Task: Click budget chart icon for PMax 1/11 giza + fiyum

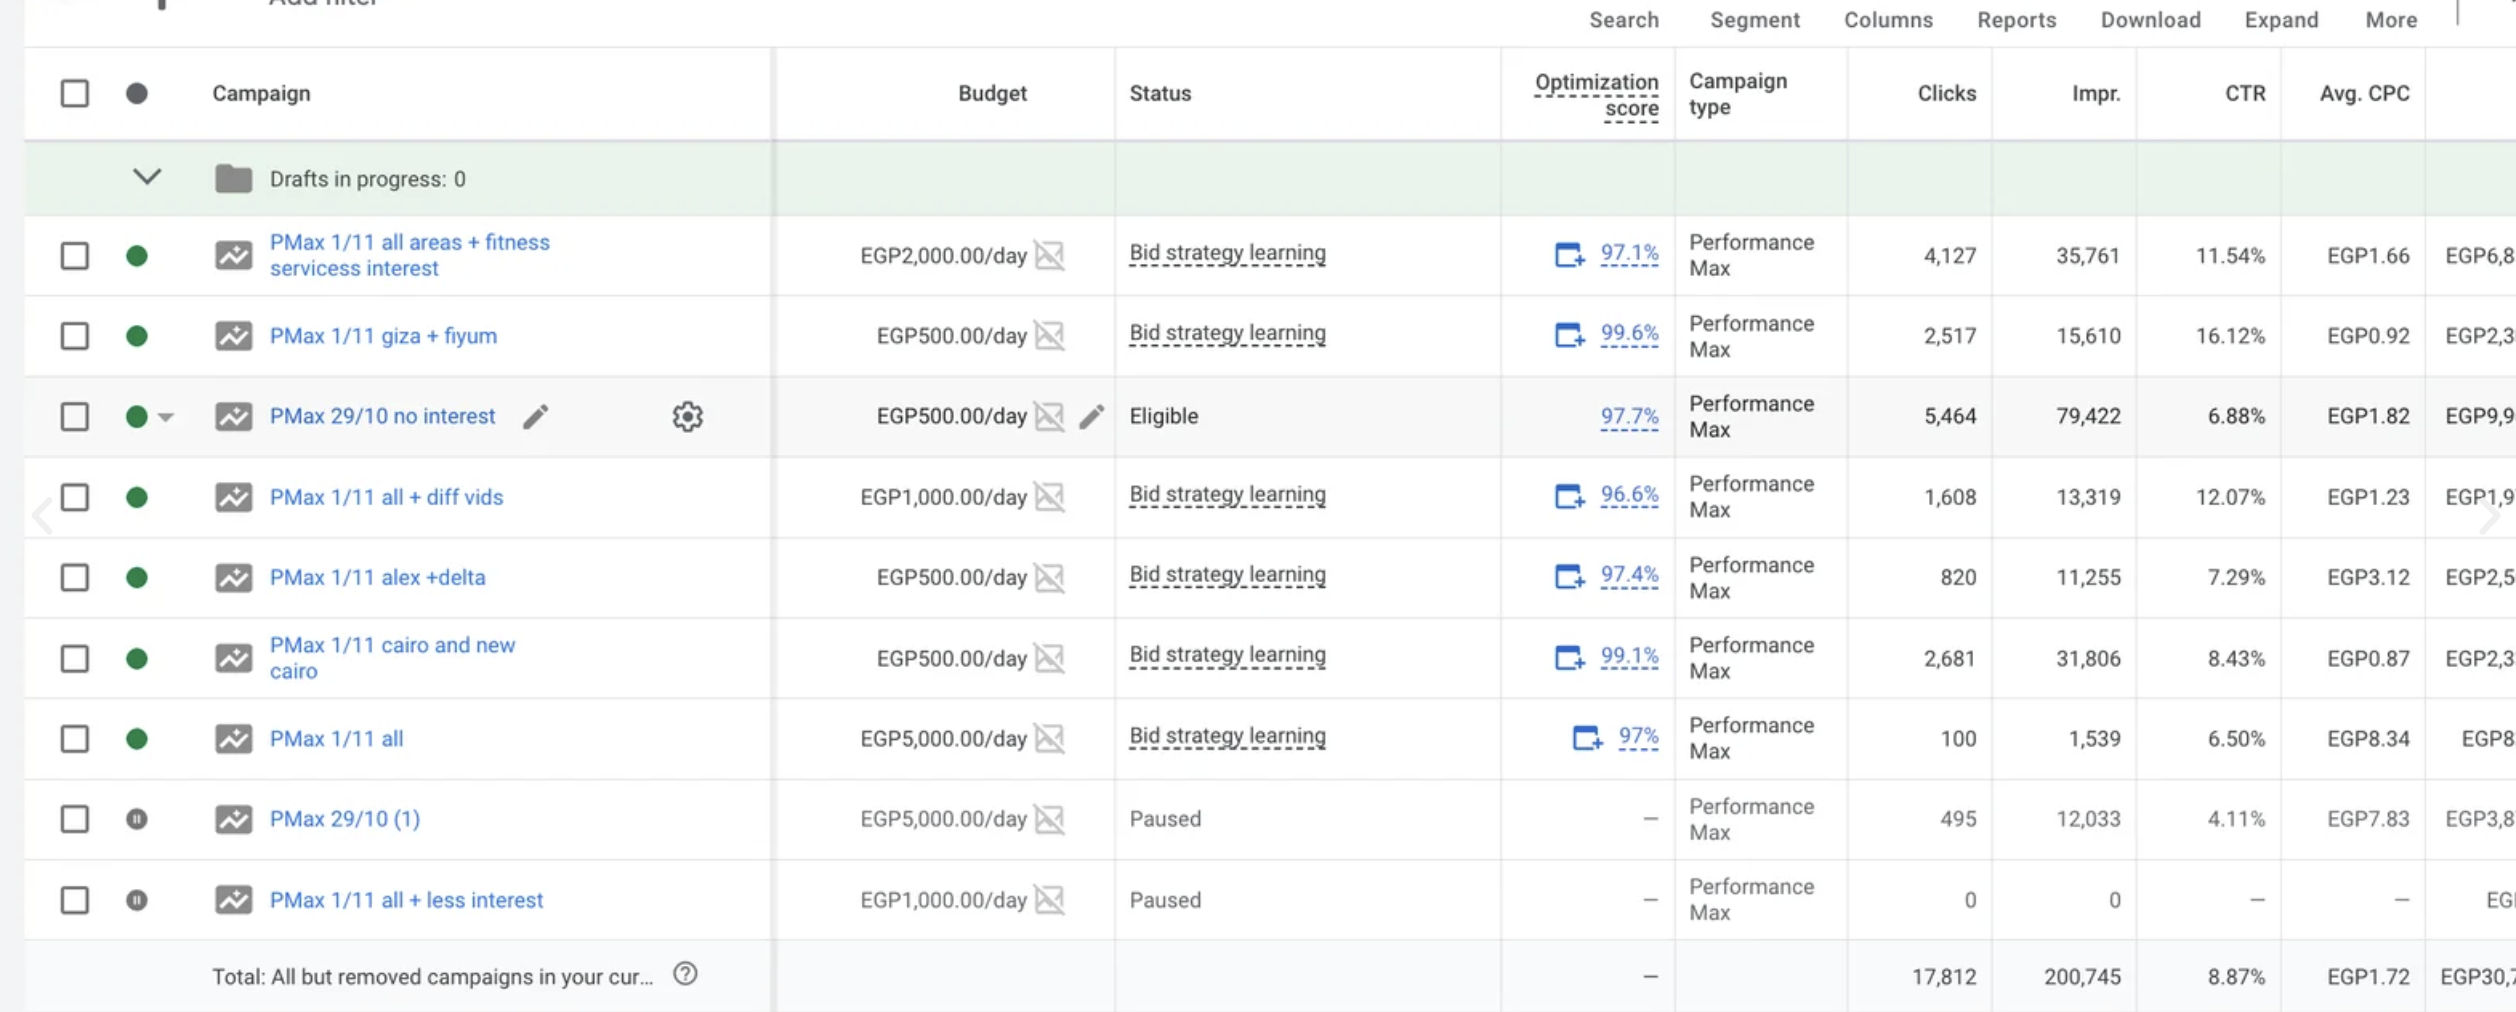Action: (x=1049, y=336)
